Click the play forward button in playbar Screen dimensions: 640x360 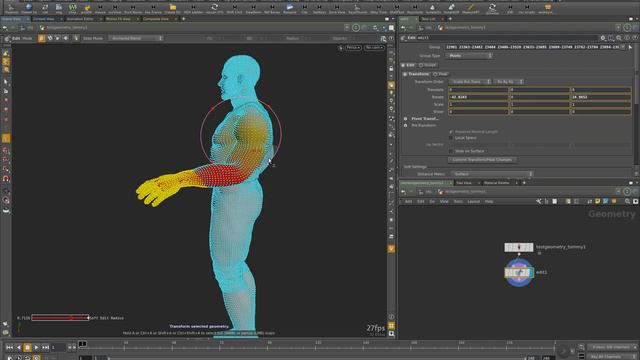click(x=36, y=347)
